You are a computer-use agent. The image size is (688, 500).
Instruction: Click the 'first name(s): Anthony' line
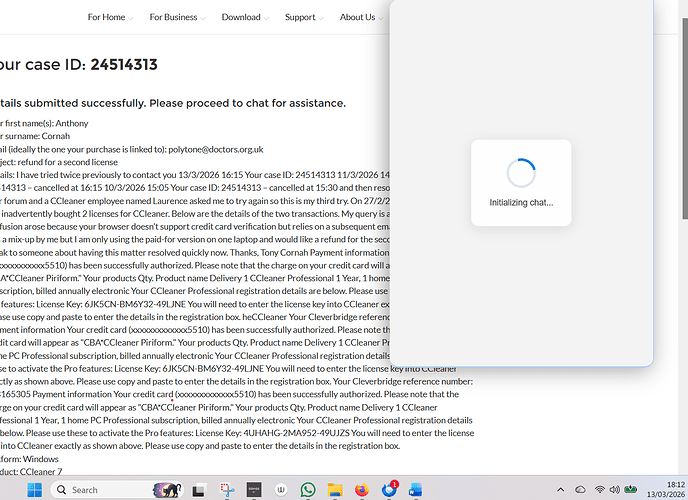44,123
